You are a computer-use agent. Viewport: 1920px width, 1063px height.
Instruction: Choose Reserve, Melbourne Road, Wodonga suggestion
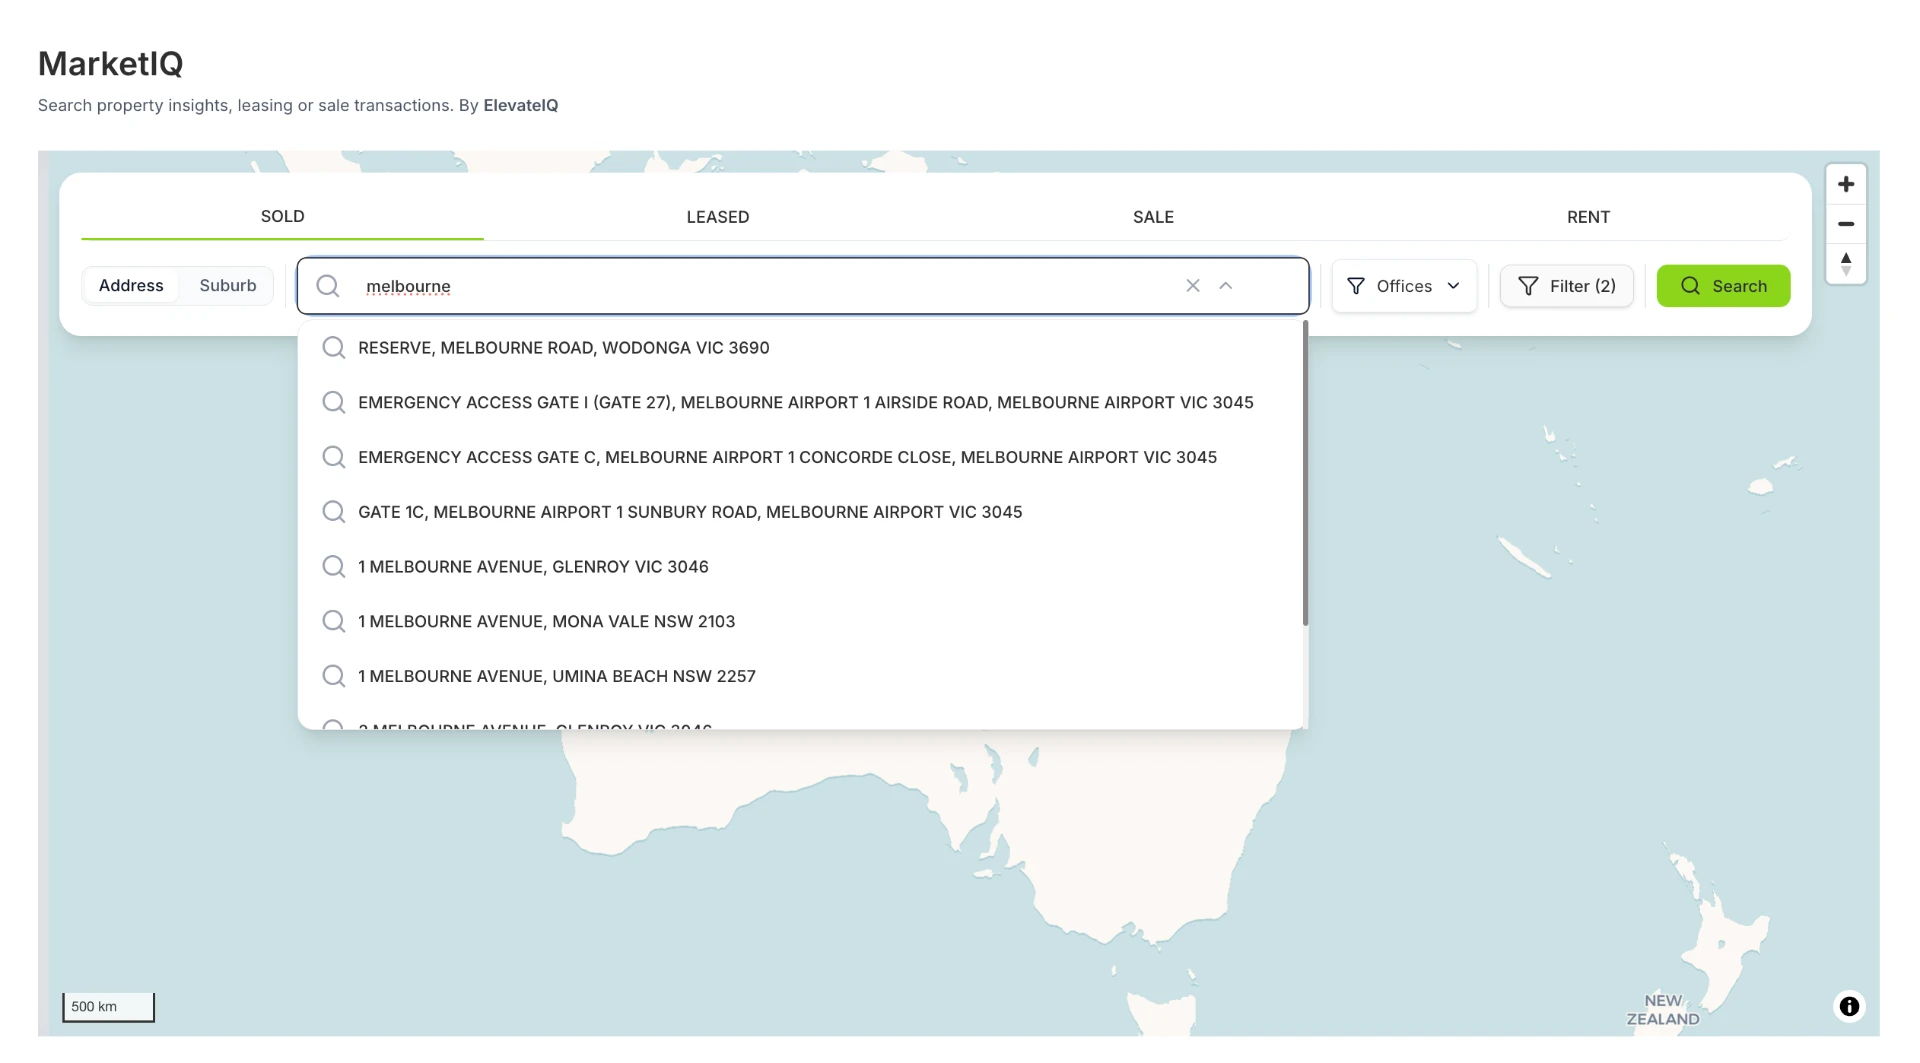click(800, 348)
